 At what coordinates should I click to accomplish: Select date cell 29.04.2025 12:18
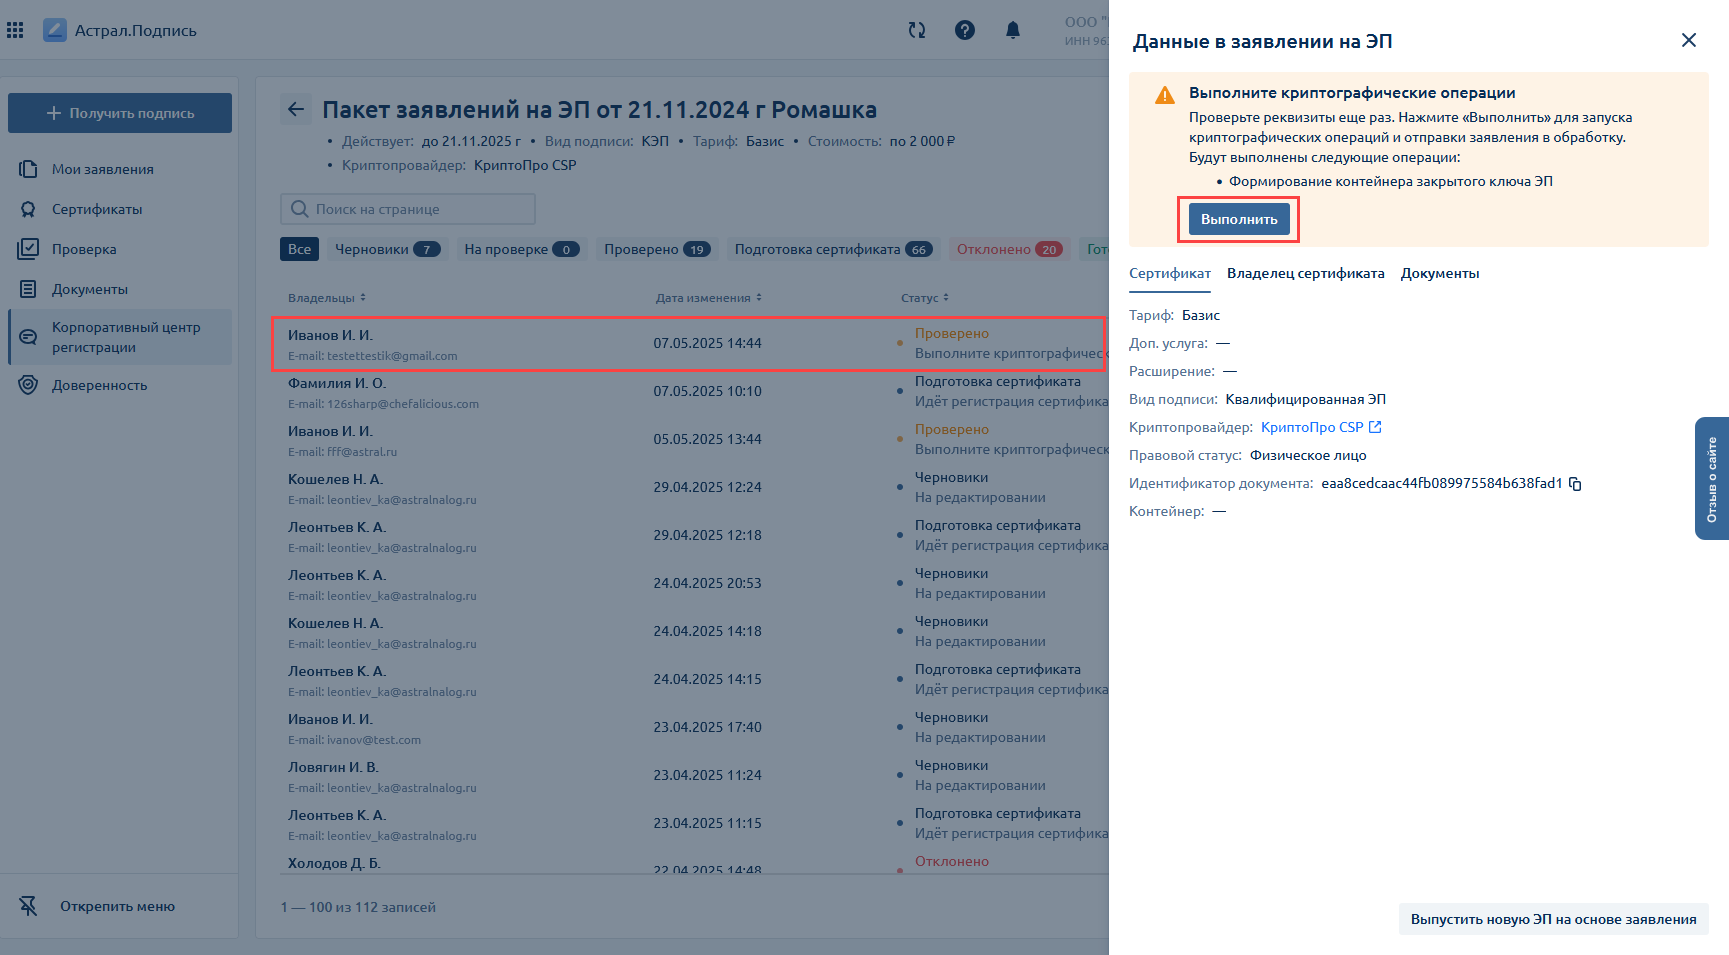click(x=707, y=535)
